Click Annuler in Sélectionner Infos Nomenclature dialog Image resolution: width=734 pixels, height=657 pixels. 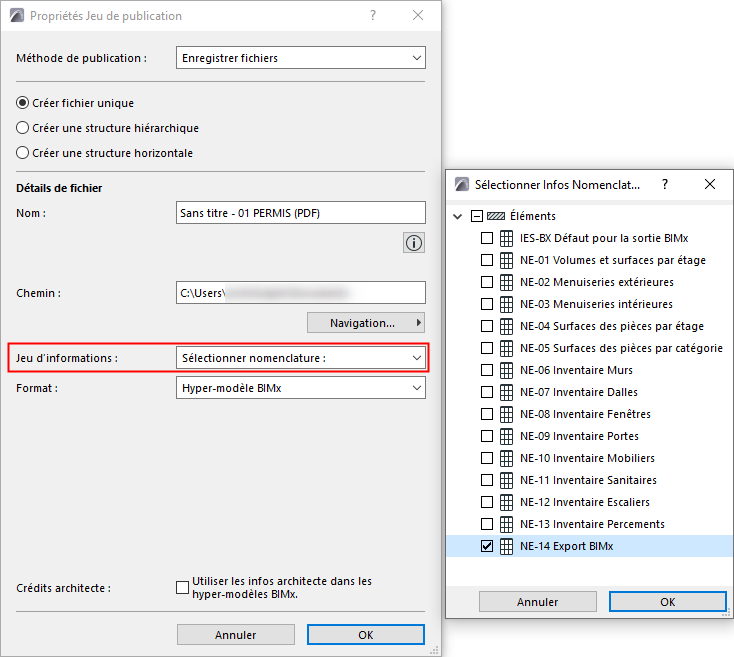click(x=537, y=602)
